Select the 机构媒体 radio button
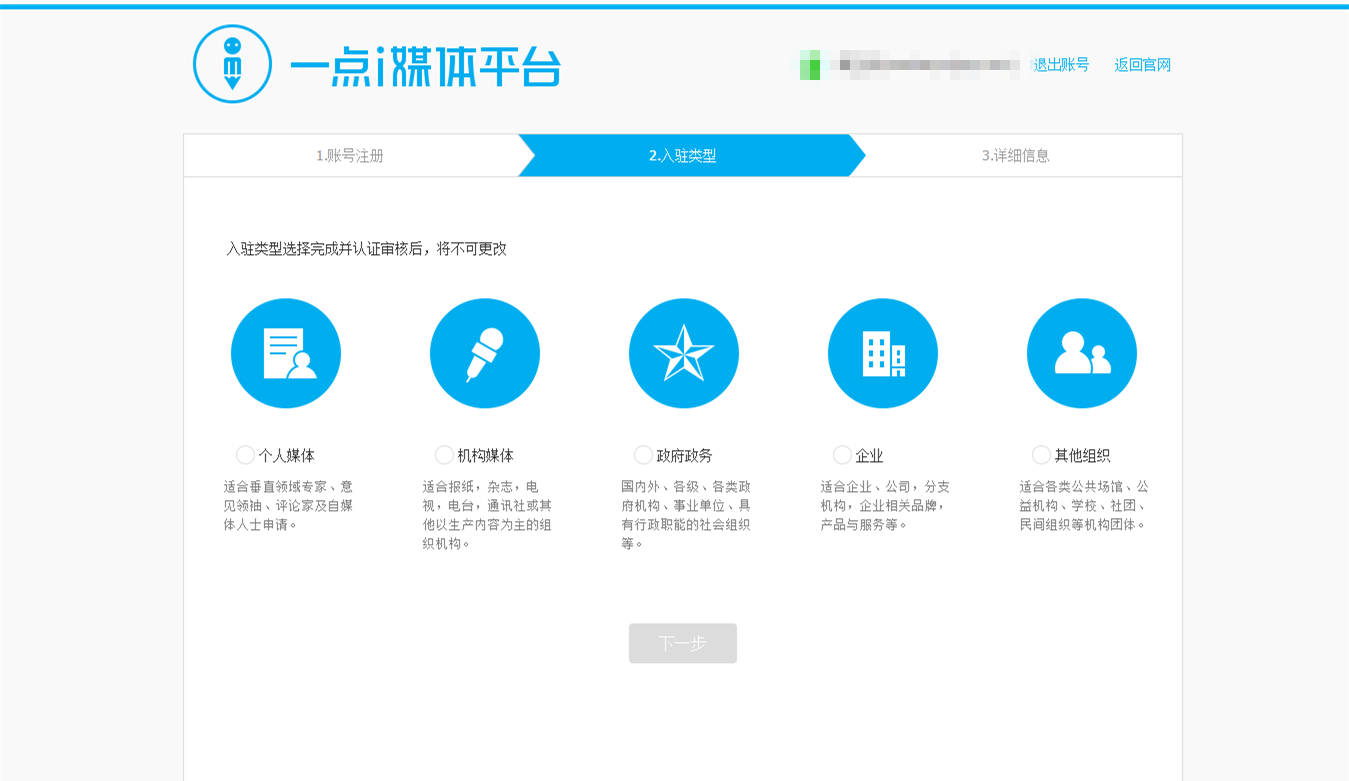This screenshot has width=1349, height=781. (x=443, y=454)
